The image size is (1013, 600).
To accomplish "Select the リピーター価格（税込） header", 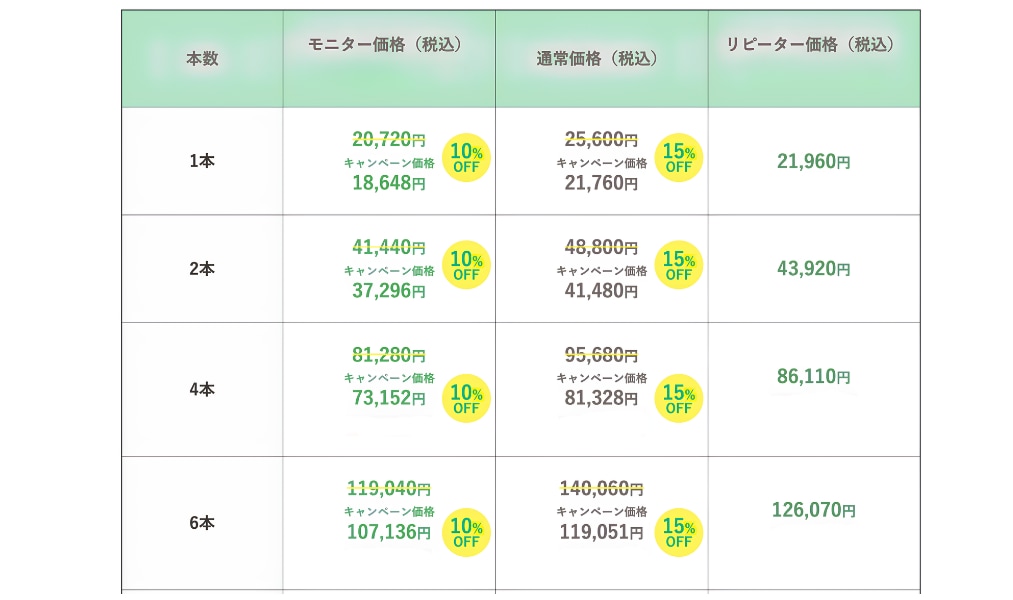I will pyautogui.click(x=811, y=45).
